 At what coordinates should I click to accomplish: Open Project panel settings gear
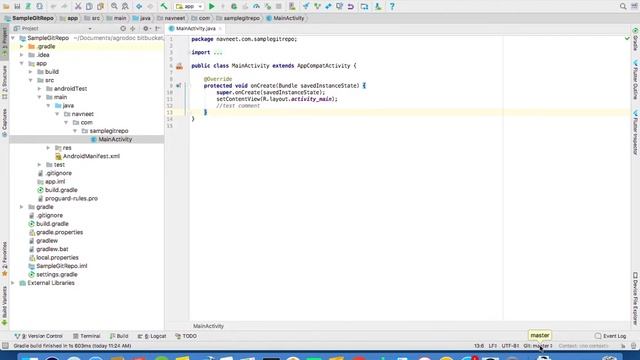pos(146,29)
